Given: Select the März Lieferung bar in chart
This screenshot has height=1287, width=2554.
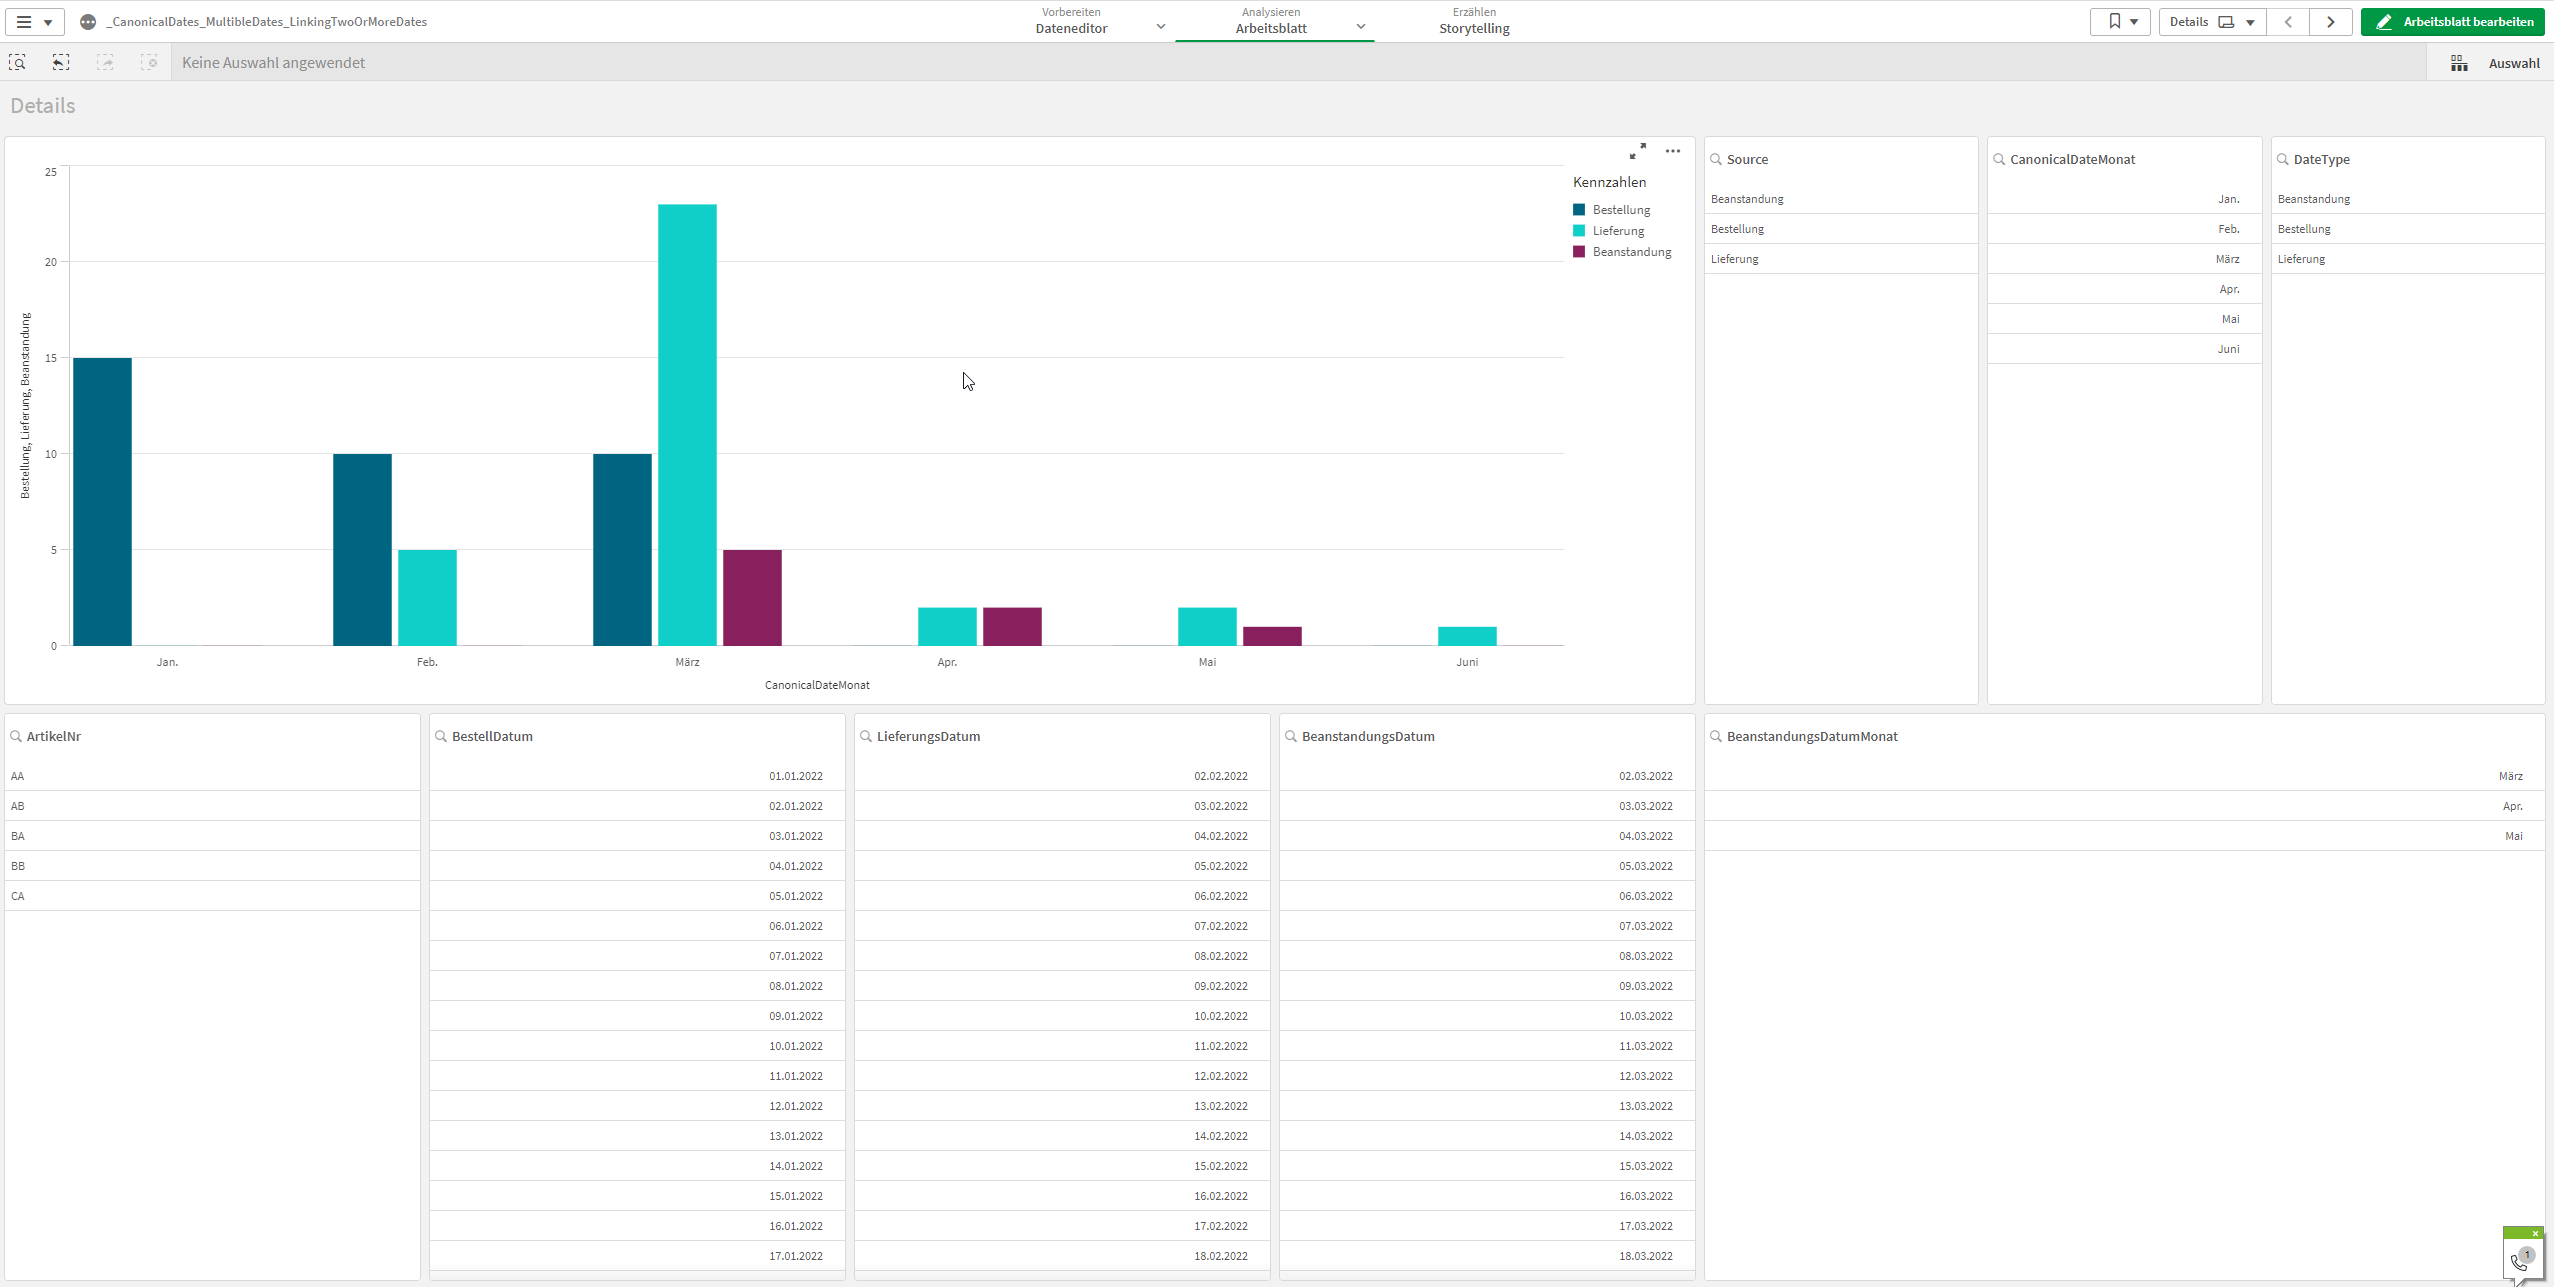Looking at the screenshot, I should tap(687, 425).
